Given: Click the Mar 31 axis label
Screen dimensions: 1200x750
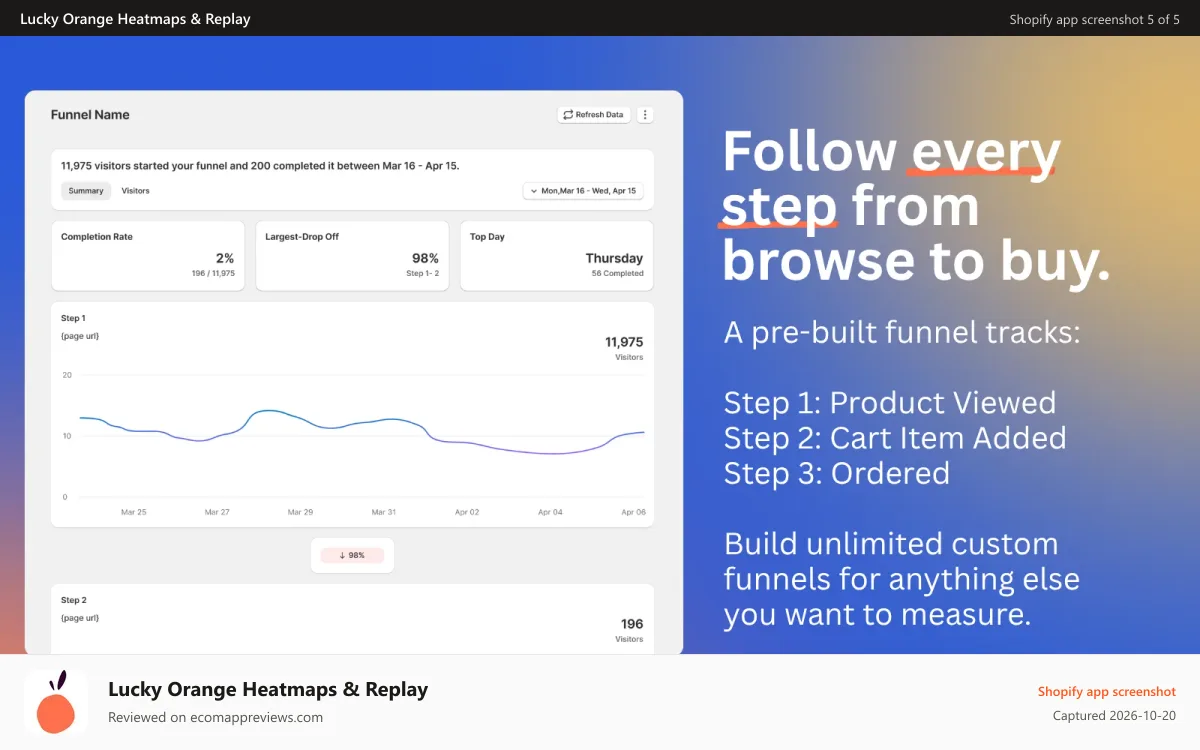Looking at the screenshot, I should (x=384, y=512).
